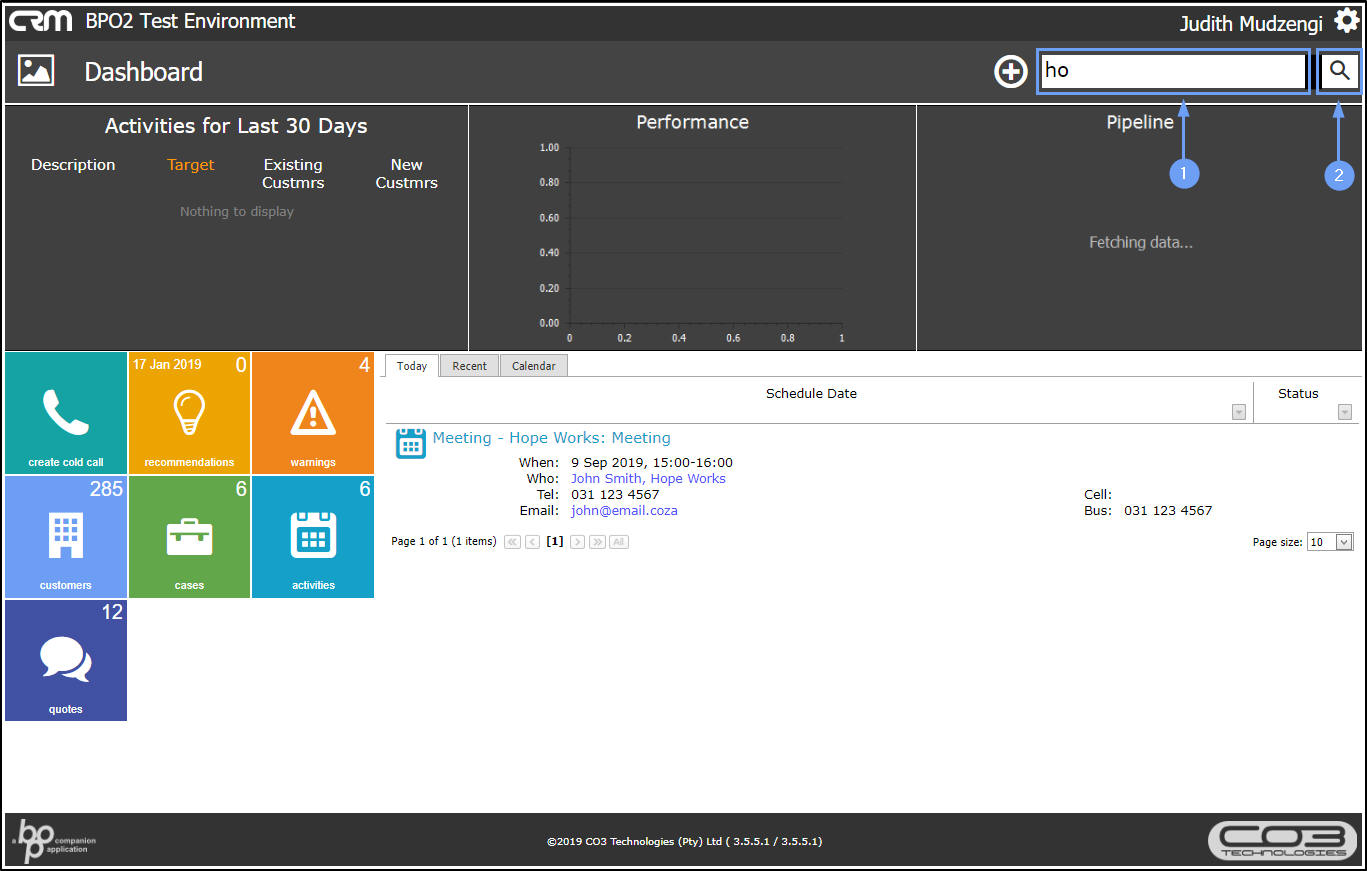Click the meeting time 9 Sep 2019, 15:00-16:00
Image resolution: width=1367 pixels, height=871 pixels.
coord(652,463)
